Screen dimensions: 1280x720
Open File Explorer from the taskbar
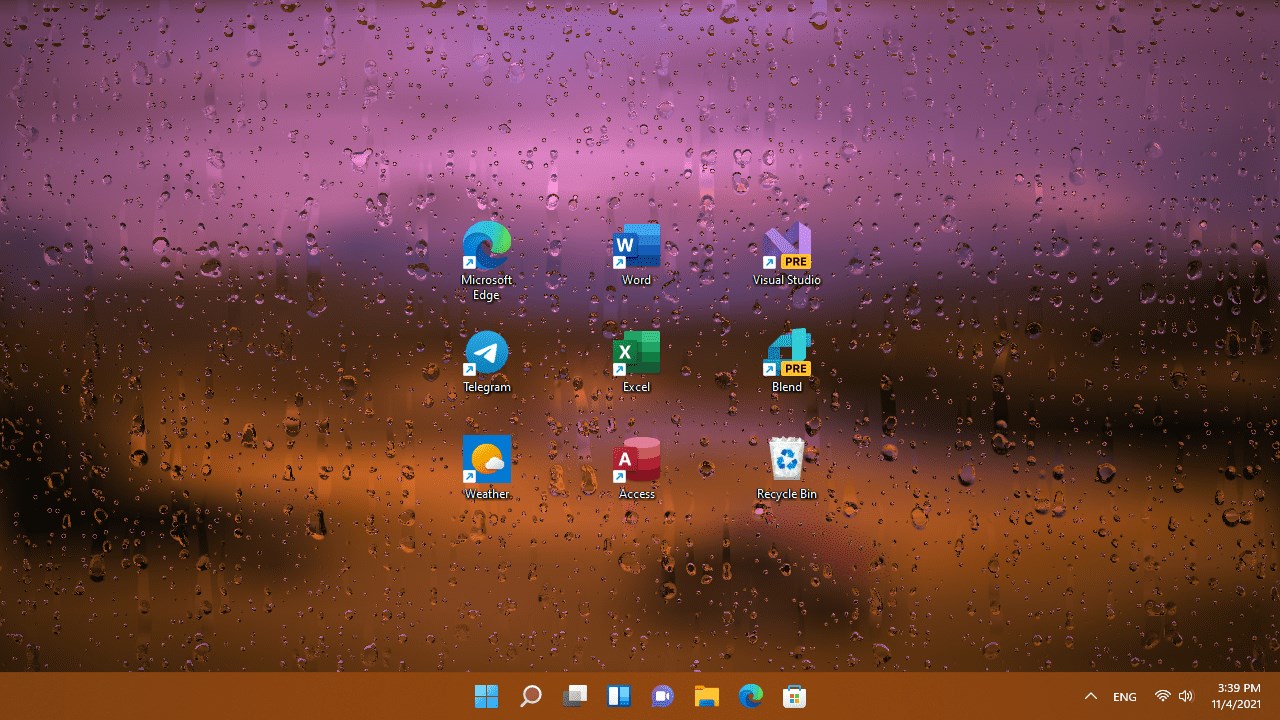(707, 696)
